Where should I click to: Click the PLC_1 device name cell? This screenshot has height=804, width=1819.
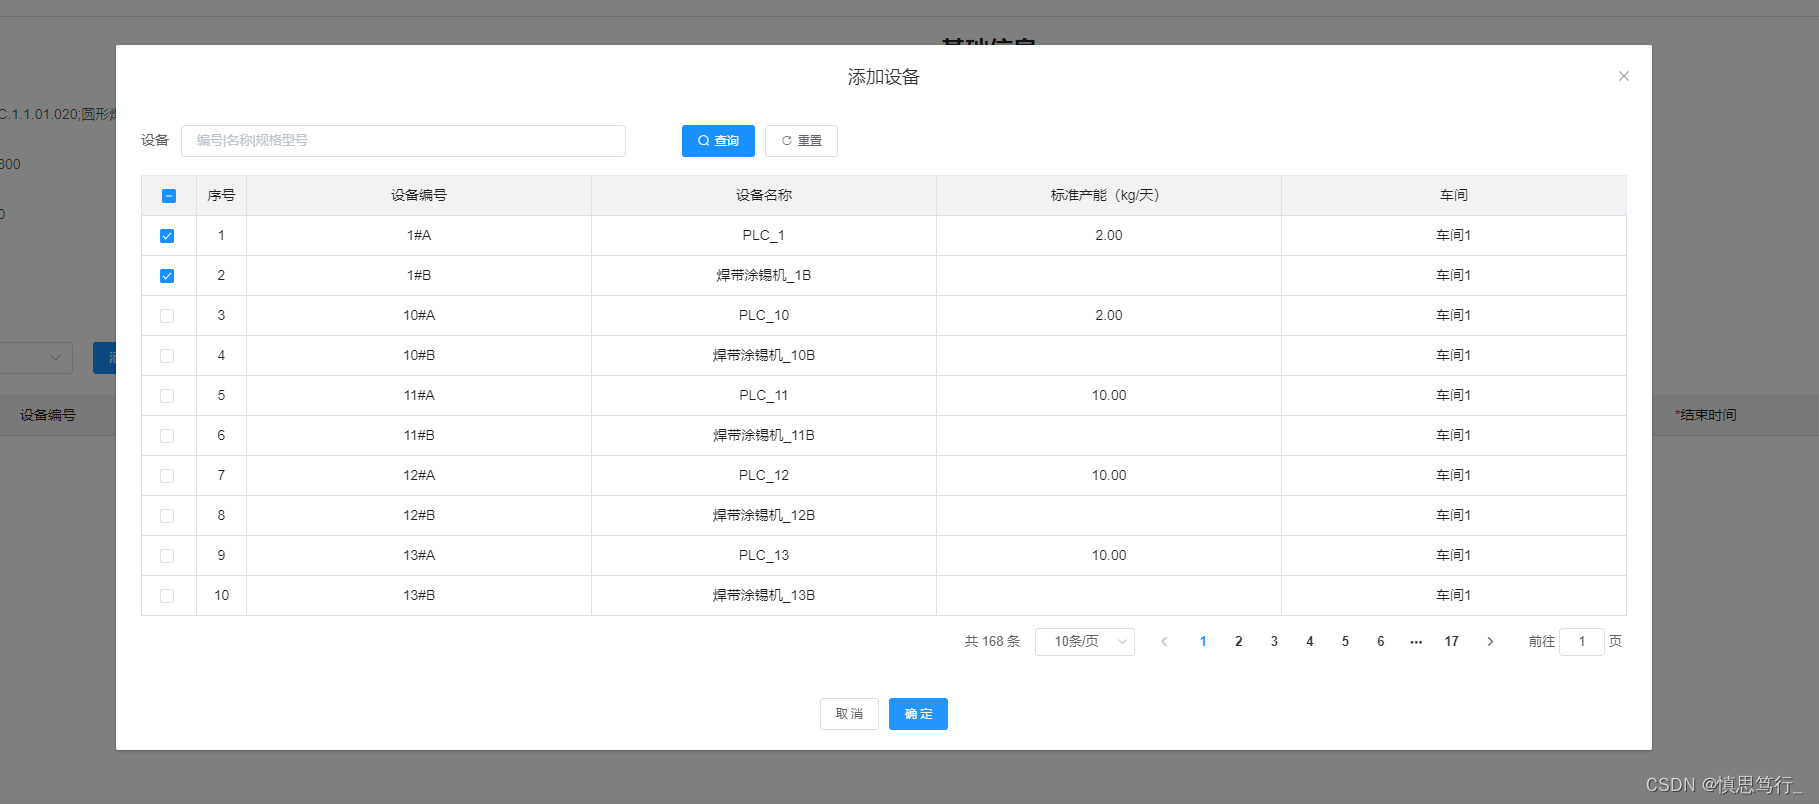764,236
